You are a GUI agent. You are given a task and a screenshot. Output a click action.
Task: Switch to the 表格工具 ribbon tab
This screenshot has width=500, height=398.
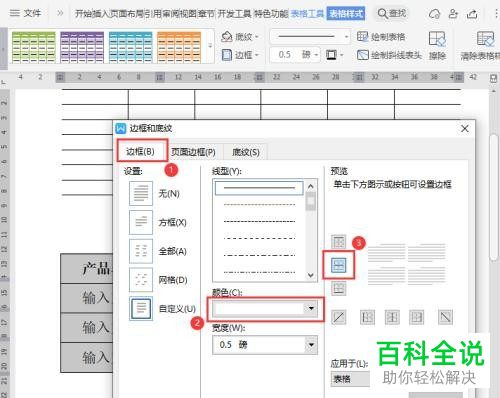point(307,14)
